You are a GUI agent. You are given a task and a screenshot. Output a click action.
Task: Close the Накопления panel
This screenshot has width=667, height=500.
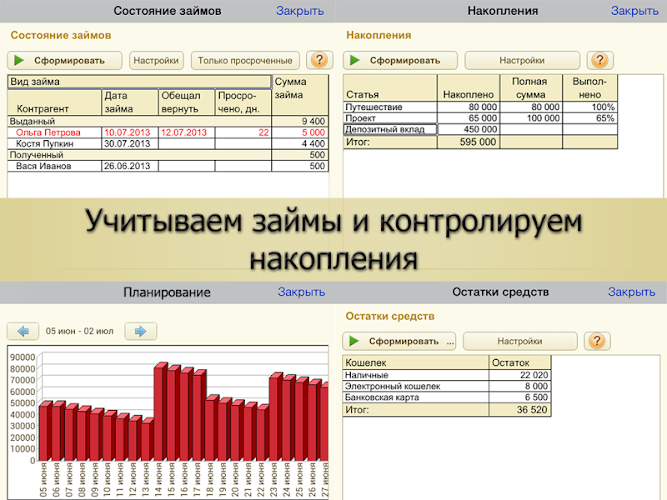tap(634, 11)
